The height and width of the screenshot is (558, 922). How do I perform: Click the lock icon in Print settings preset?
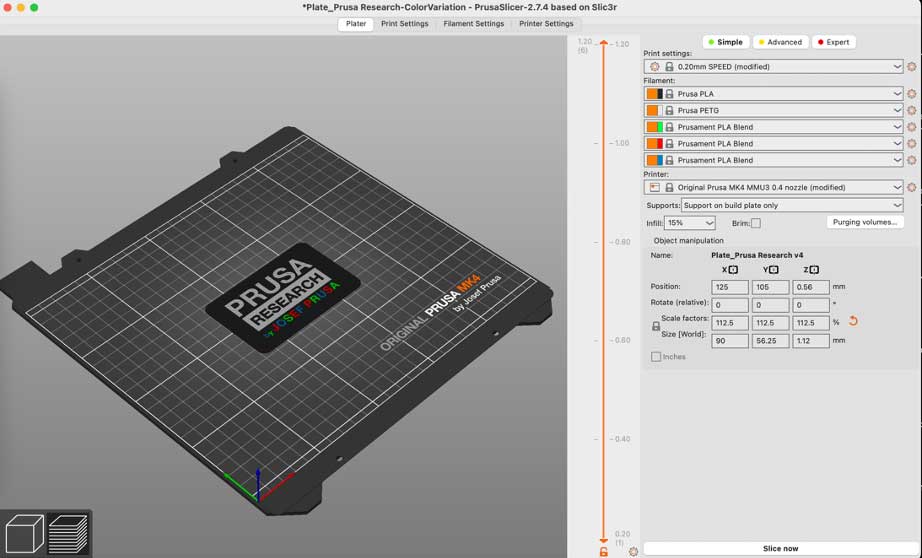[669, 66]
